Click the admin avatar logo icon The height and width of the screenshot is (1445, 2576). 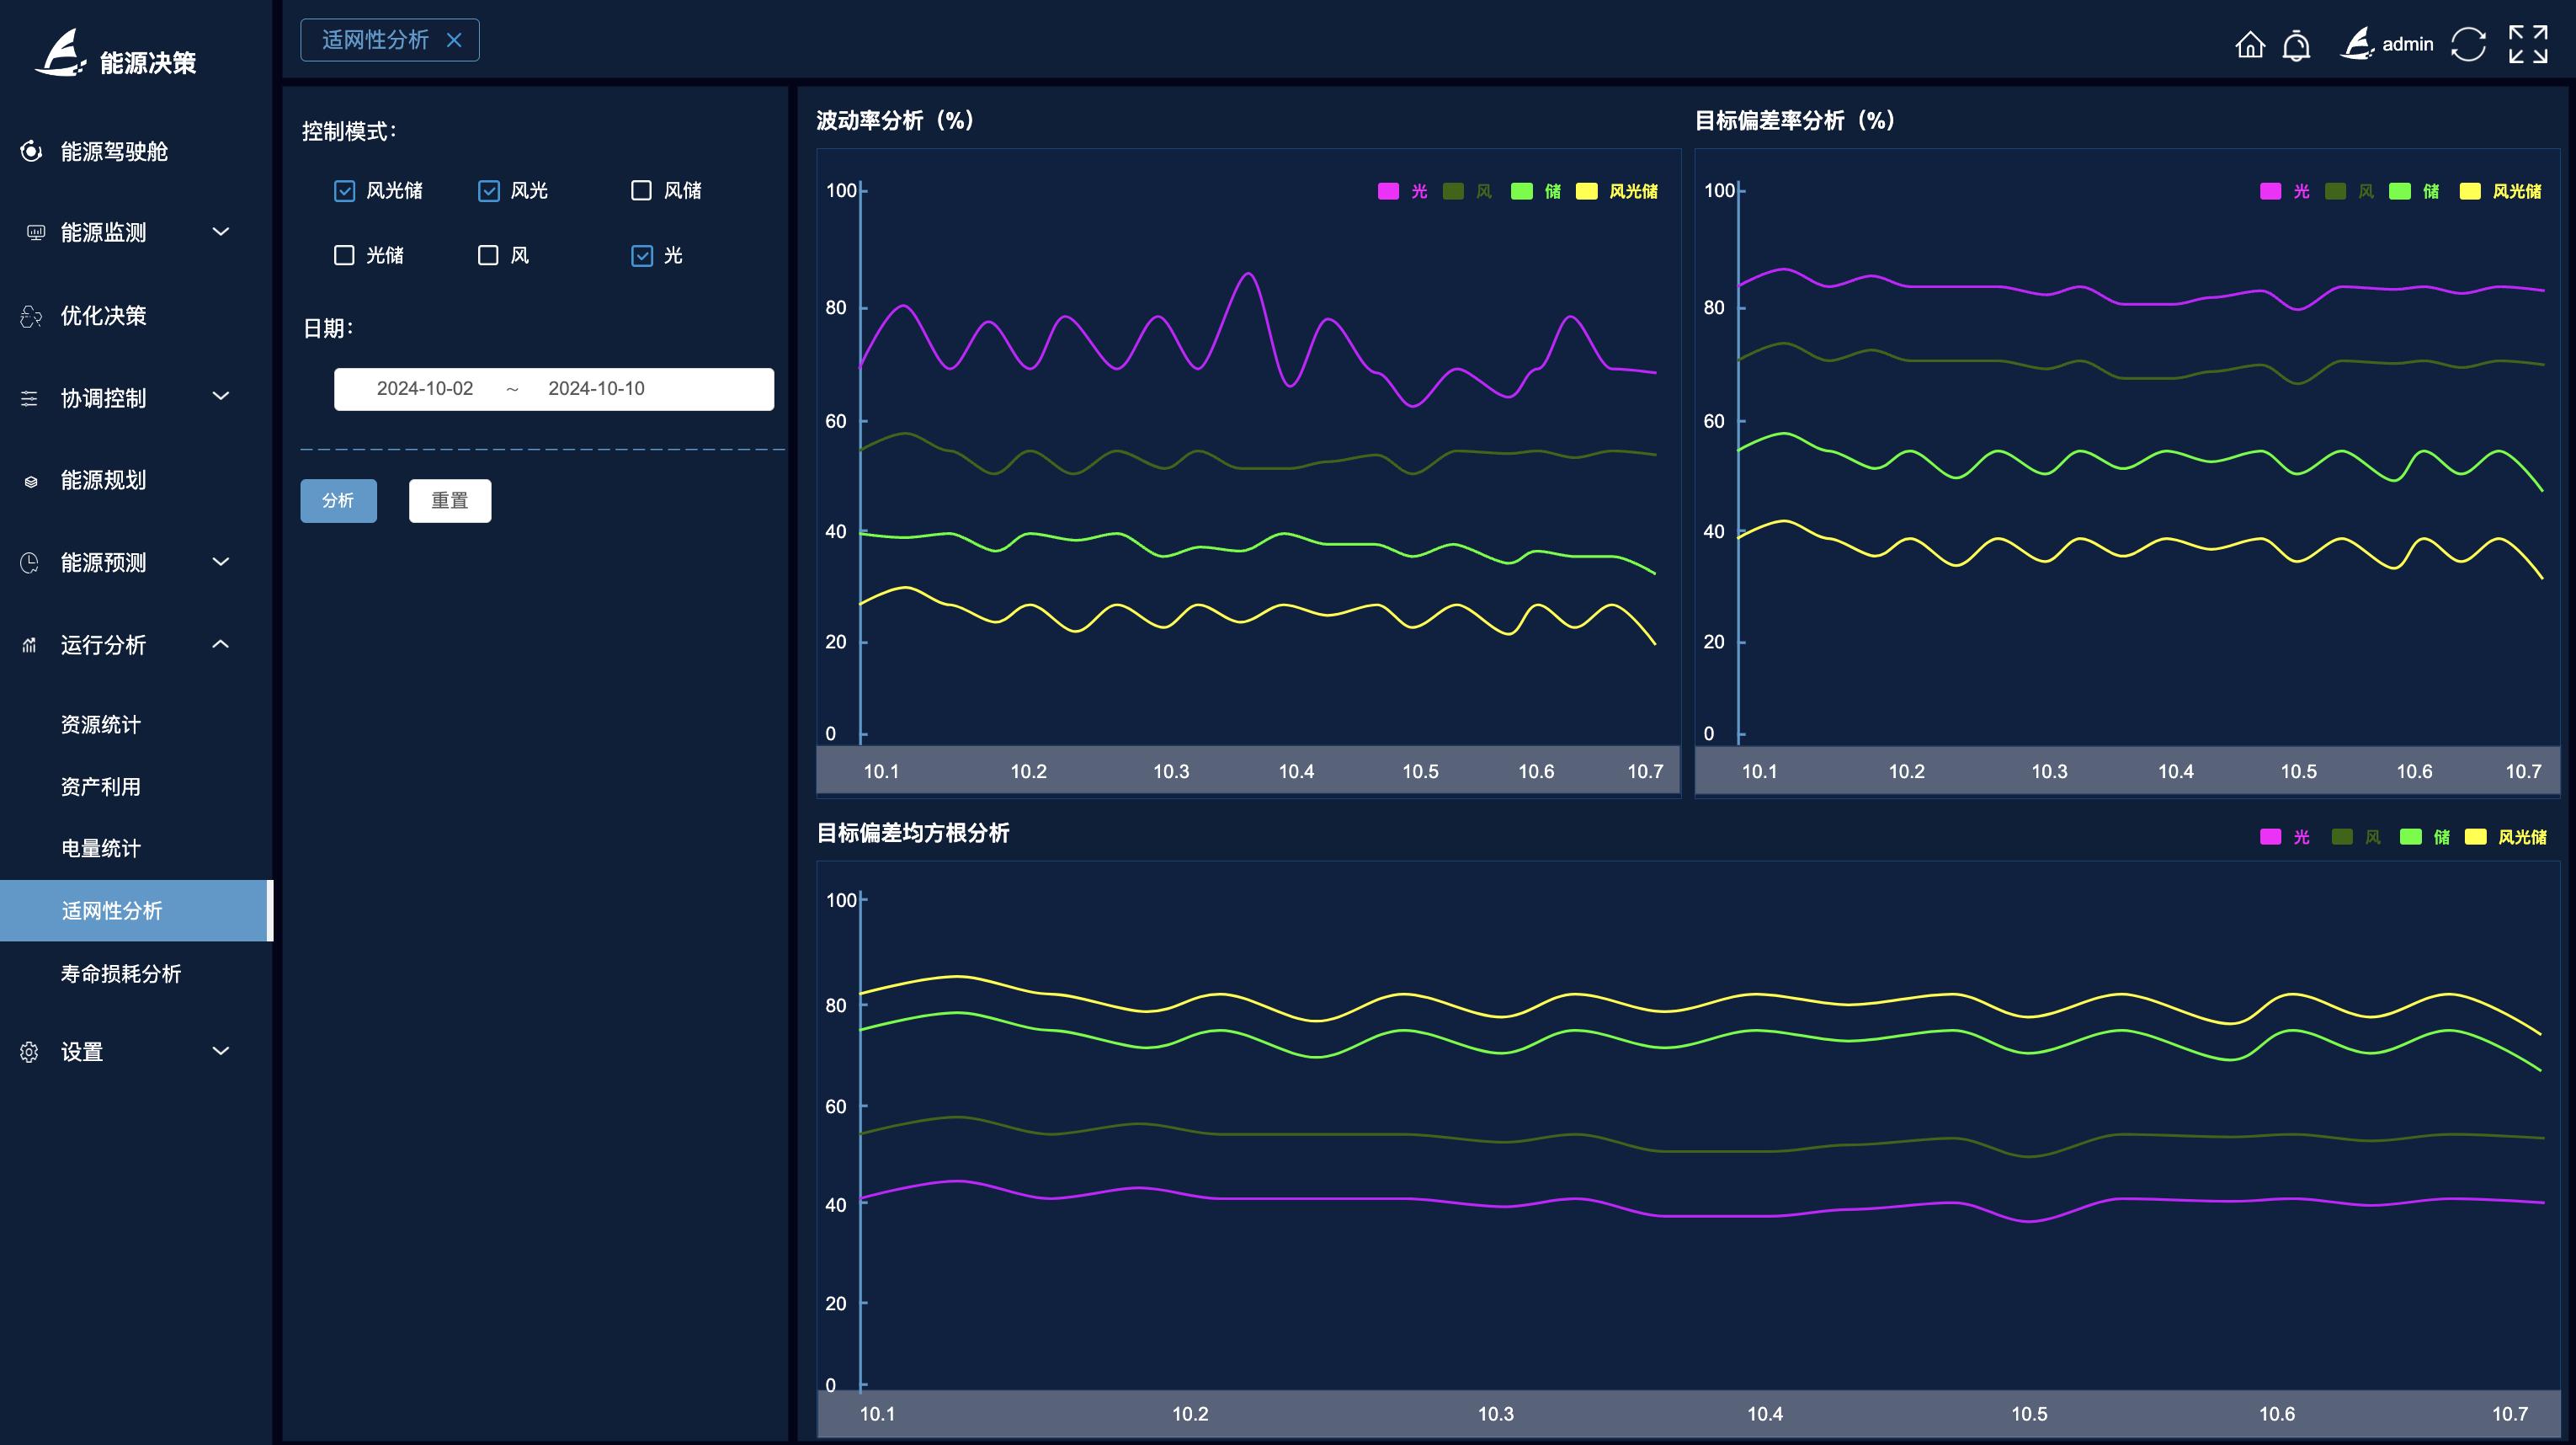[x=2356, y=44]
